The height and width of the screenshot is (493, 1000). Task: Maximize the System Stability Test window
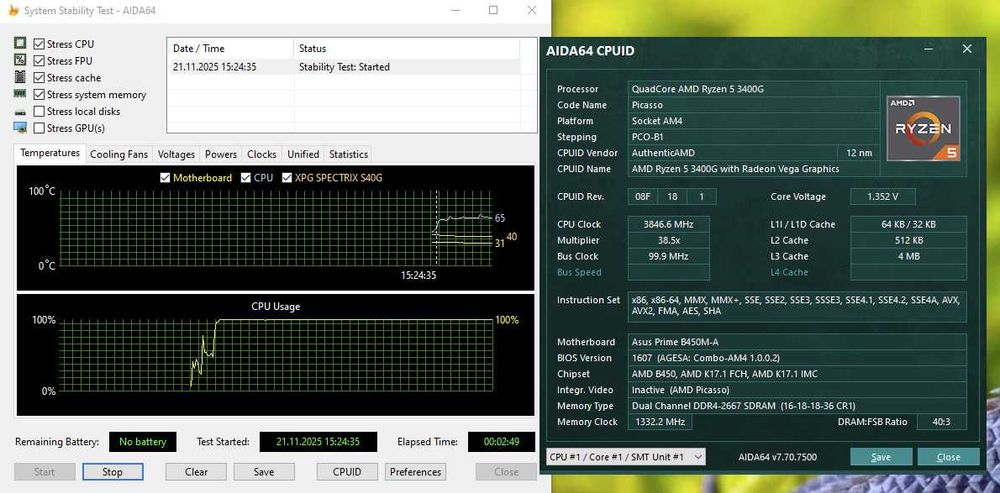(493, 10)
